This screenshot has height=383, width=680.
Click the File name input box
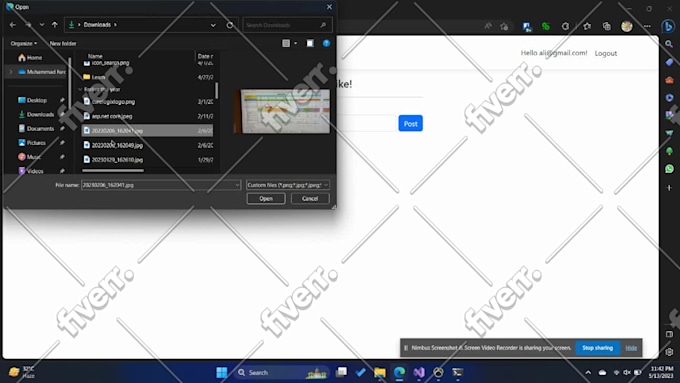(157, 185)
